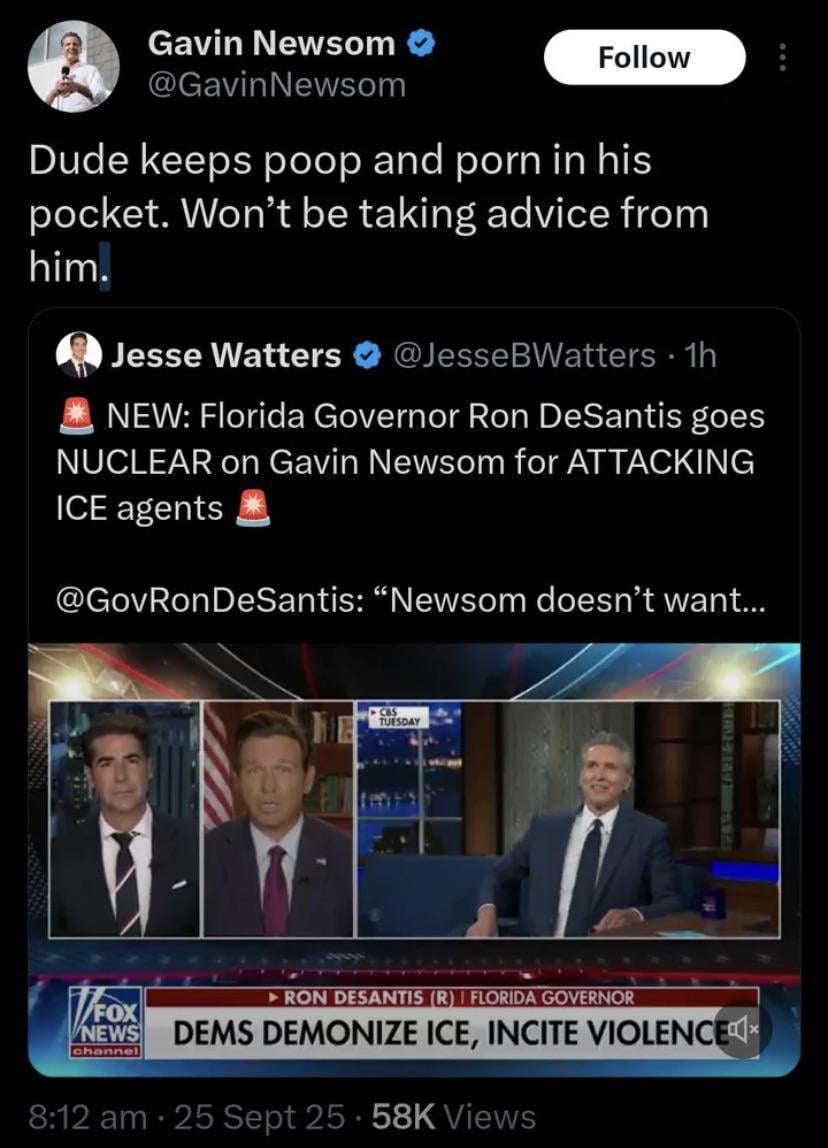Follow Gavin Newsom
The height and width of the screenshot is (1148, 828).
tap(644, 57)
